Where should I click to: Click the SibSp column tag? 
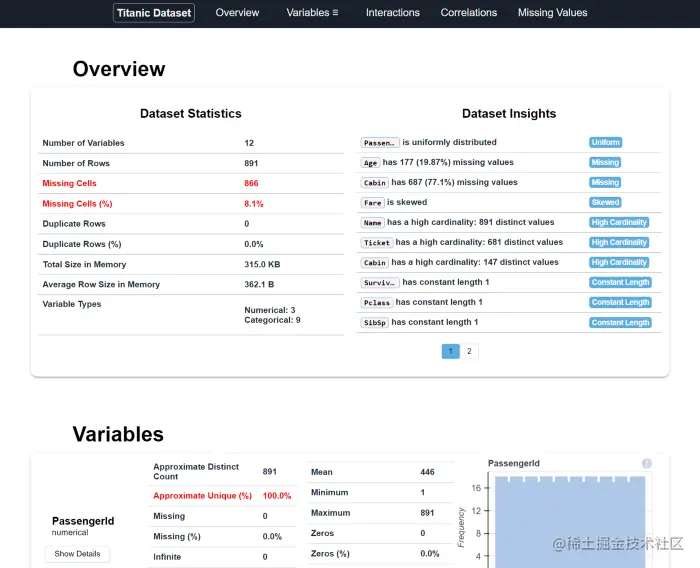[x=375, y=323]
